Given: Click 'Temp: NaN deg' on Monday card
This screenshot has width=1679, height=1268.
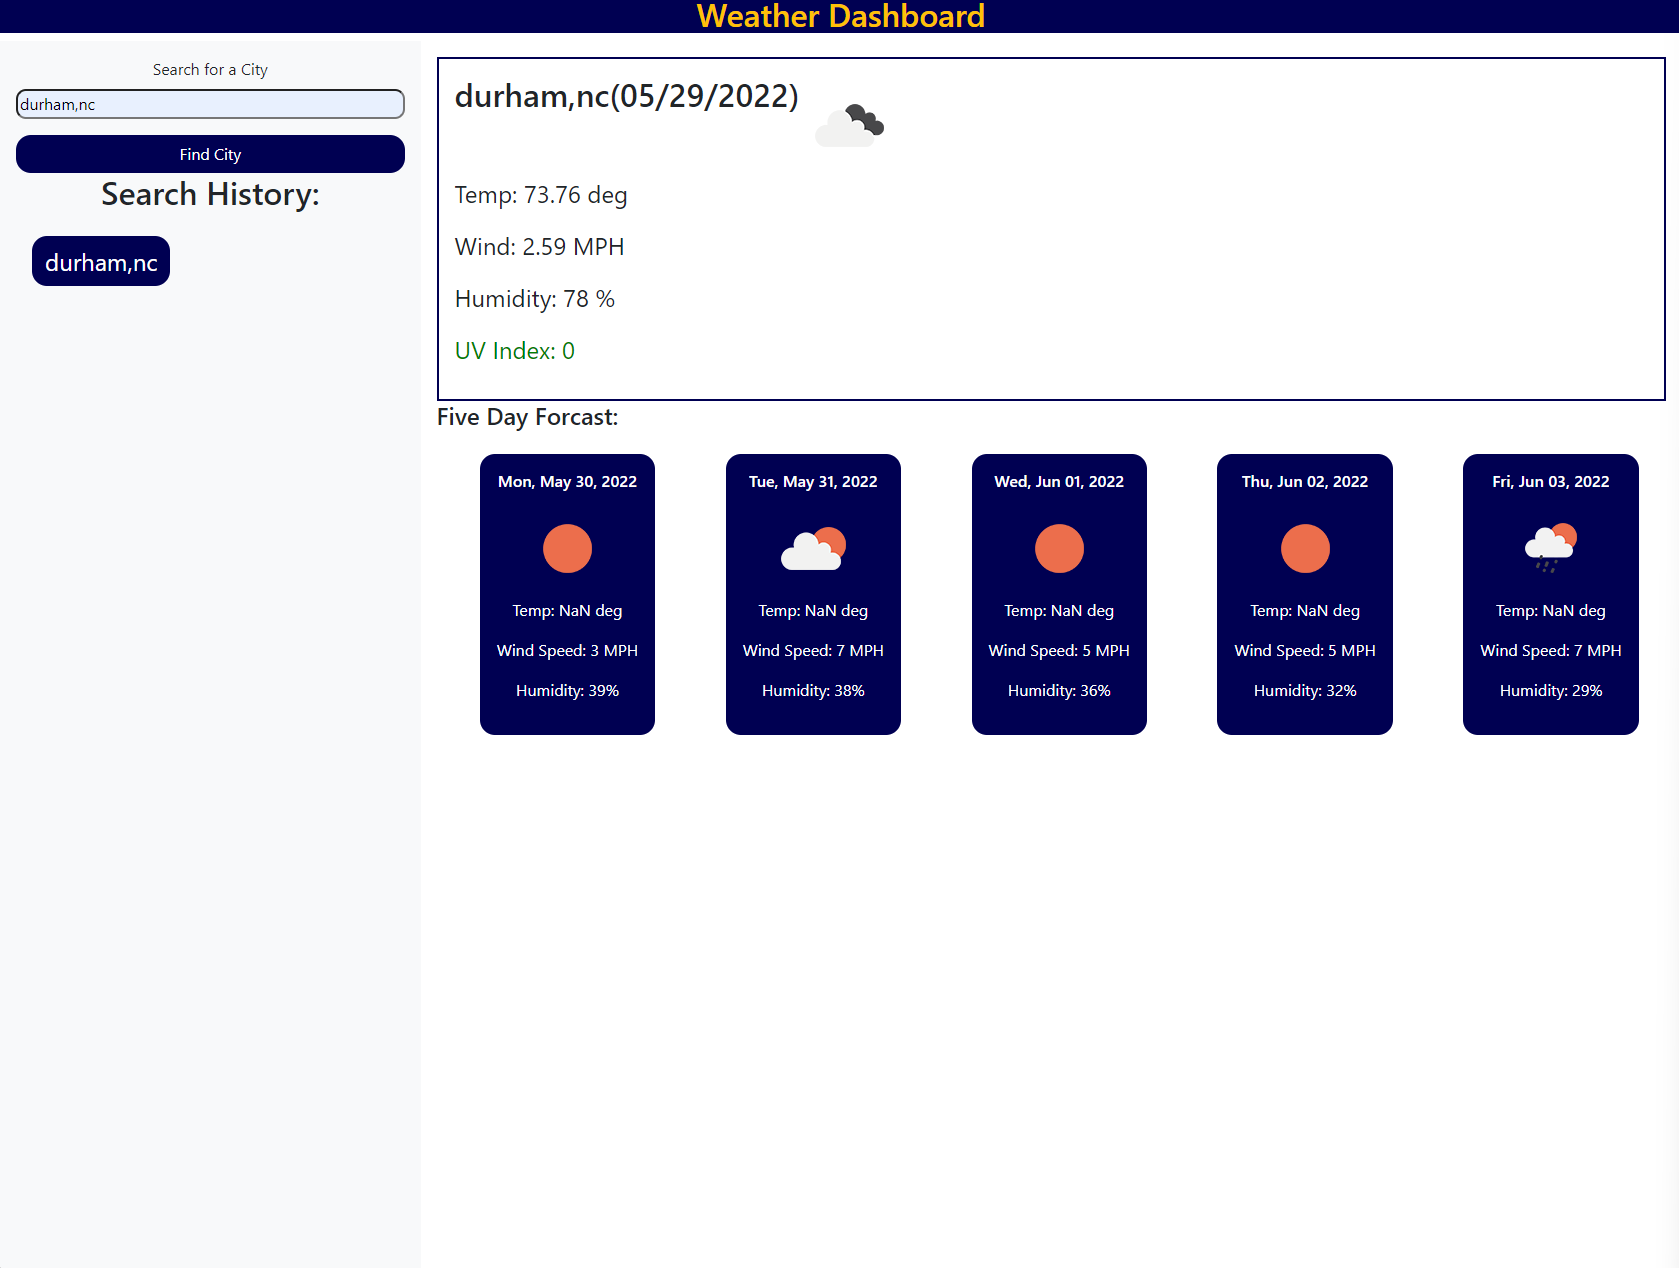Looking at the screenshot, I should click(567, 610).
